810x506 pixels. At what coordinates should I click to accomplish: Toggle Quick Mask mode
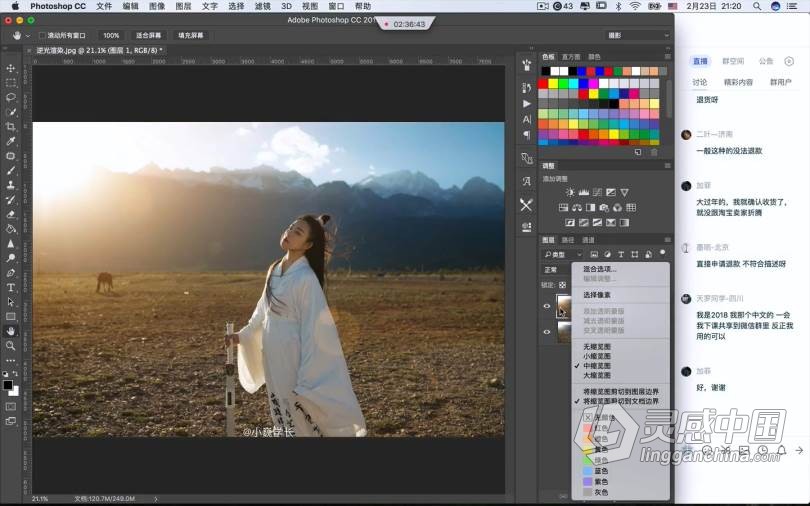point(10,407)
